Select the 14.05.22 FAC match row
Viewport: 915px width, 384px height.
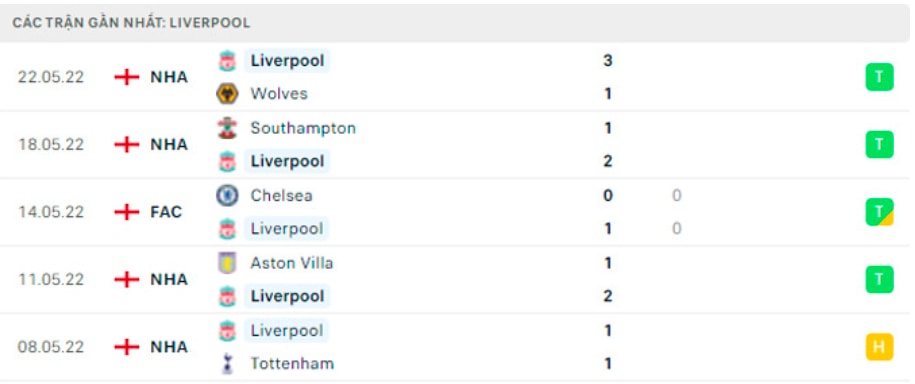(455, 212)
